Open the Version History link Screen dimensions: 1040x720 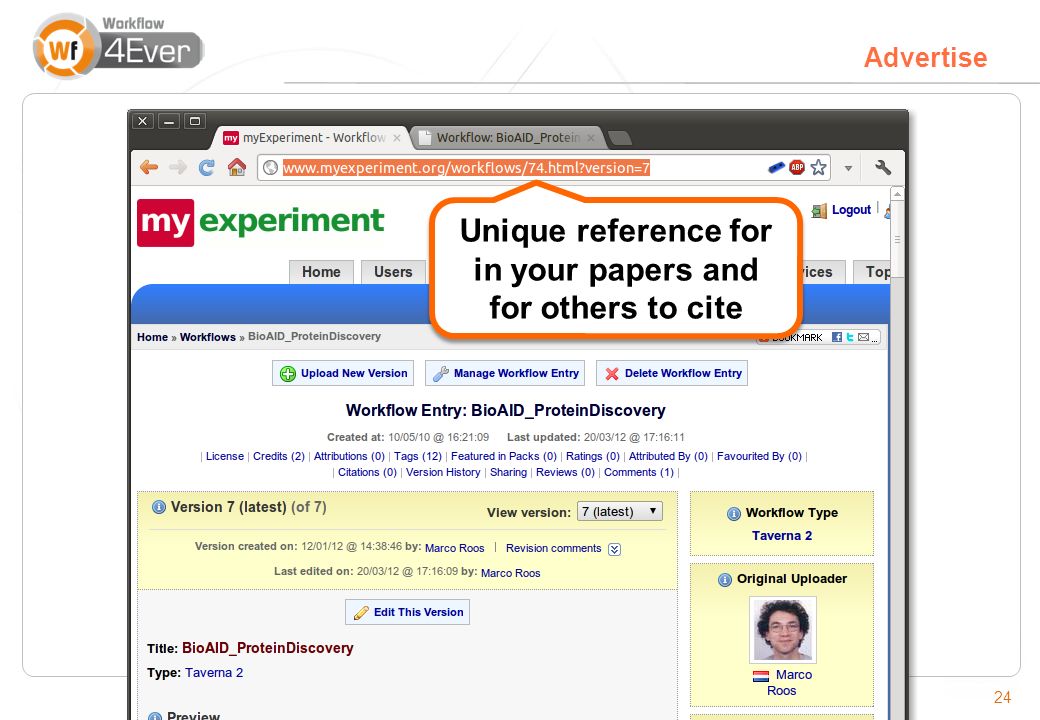pyautogui.click(x=443, y=472)
